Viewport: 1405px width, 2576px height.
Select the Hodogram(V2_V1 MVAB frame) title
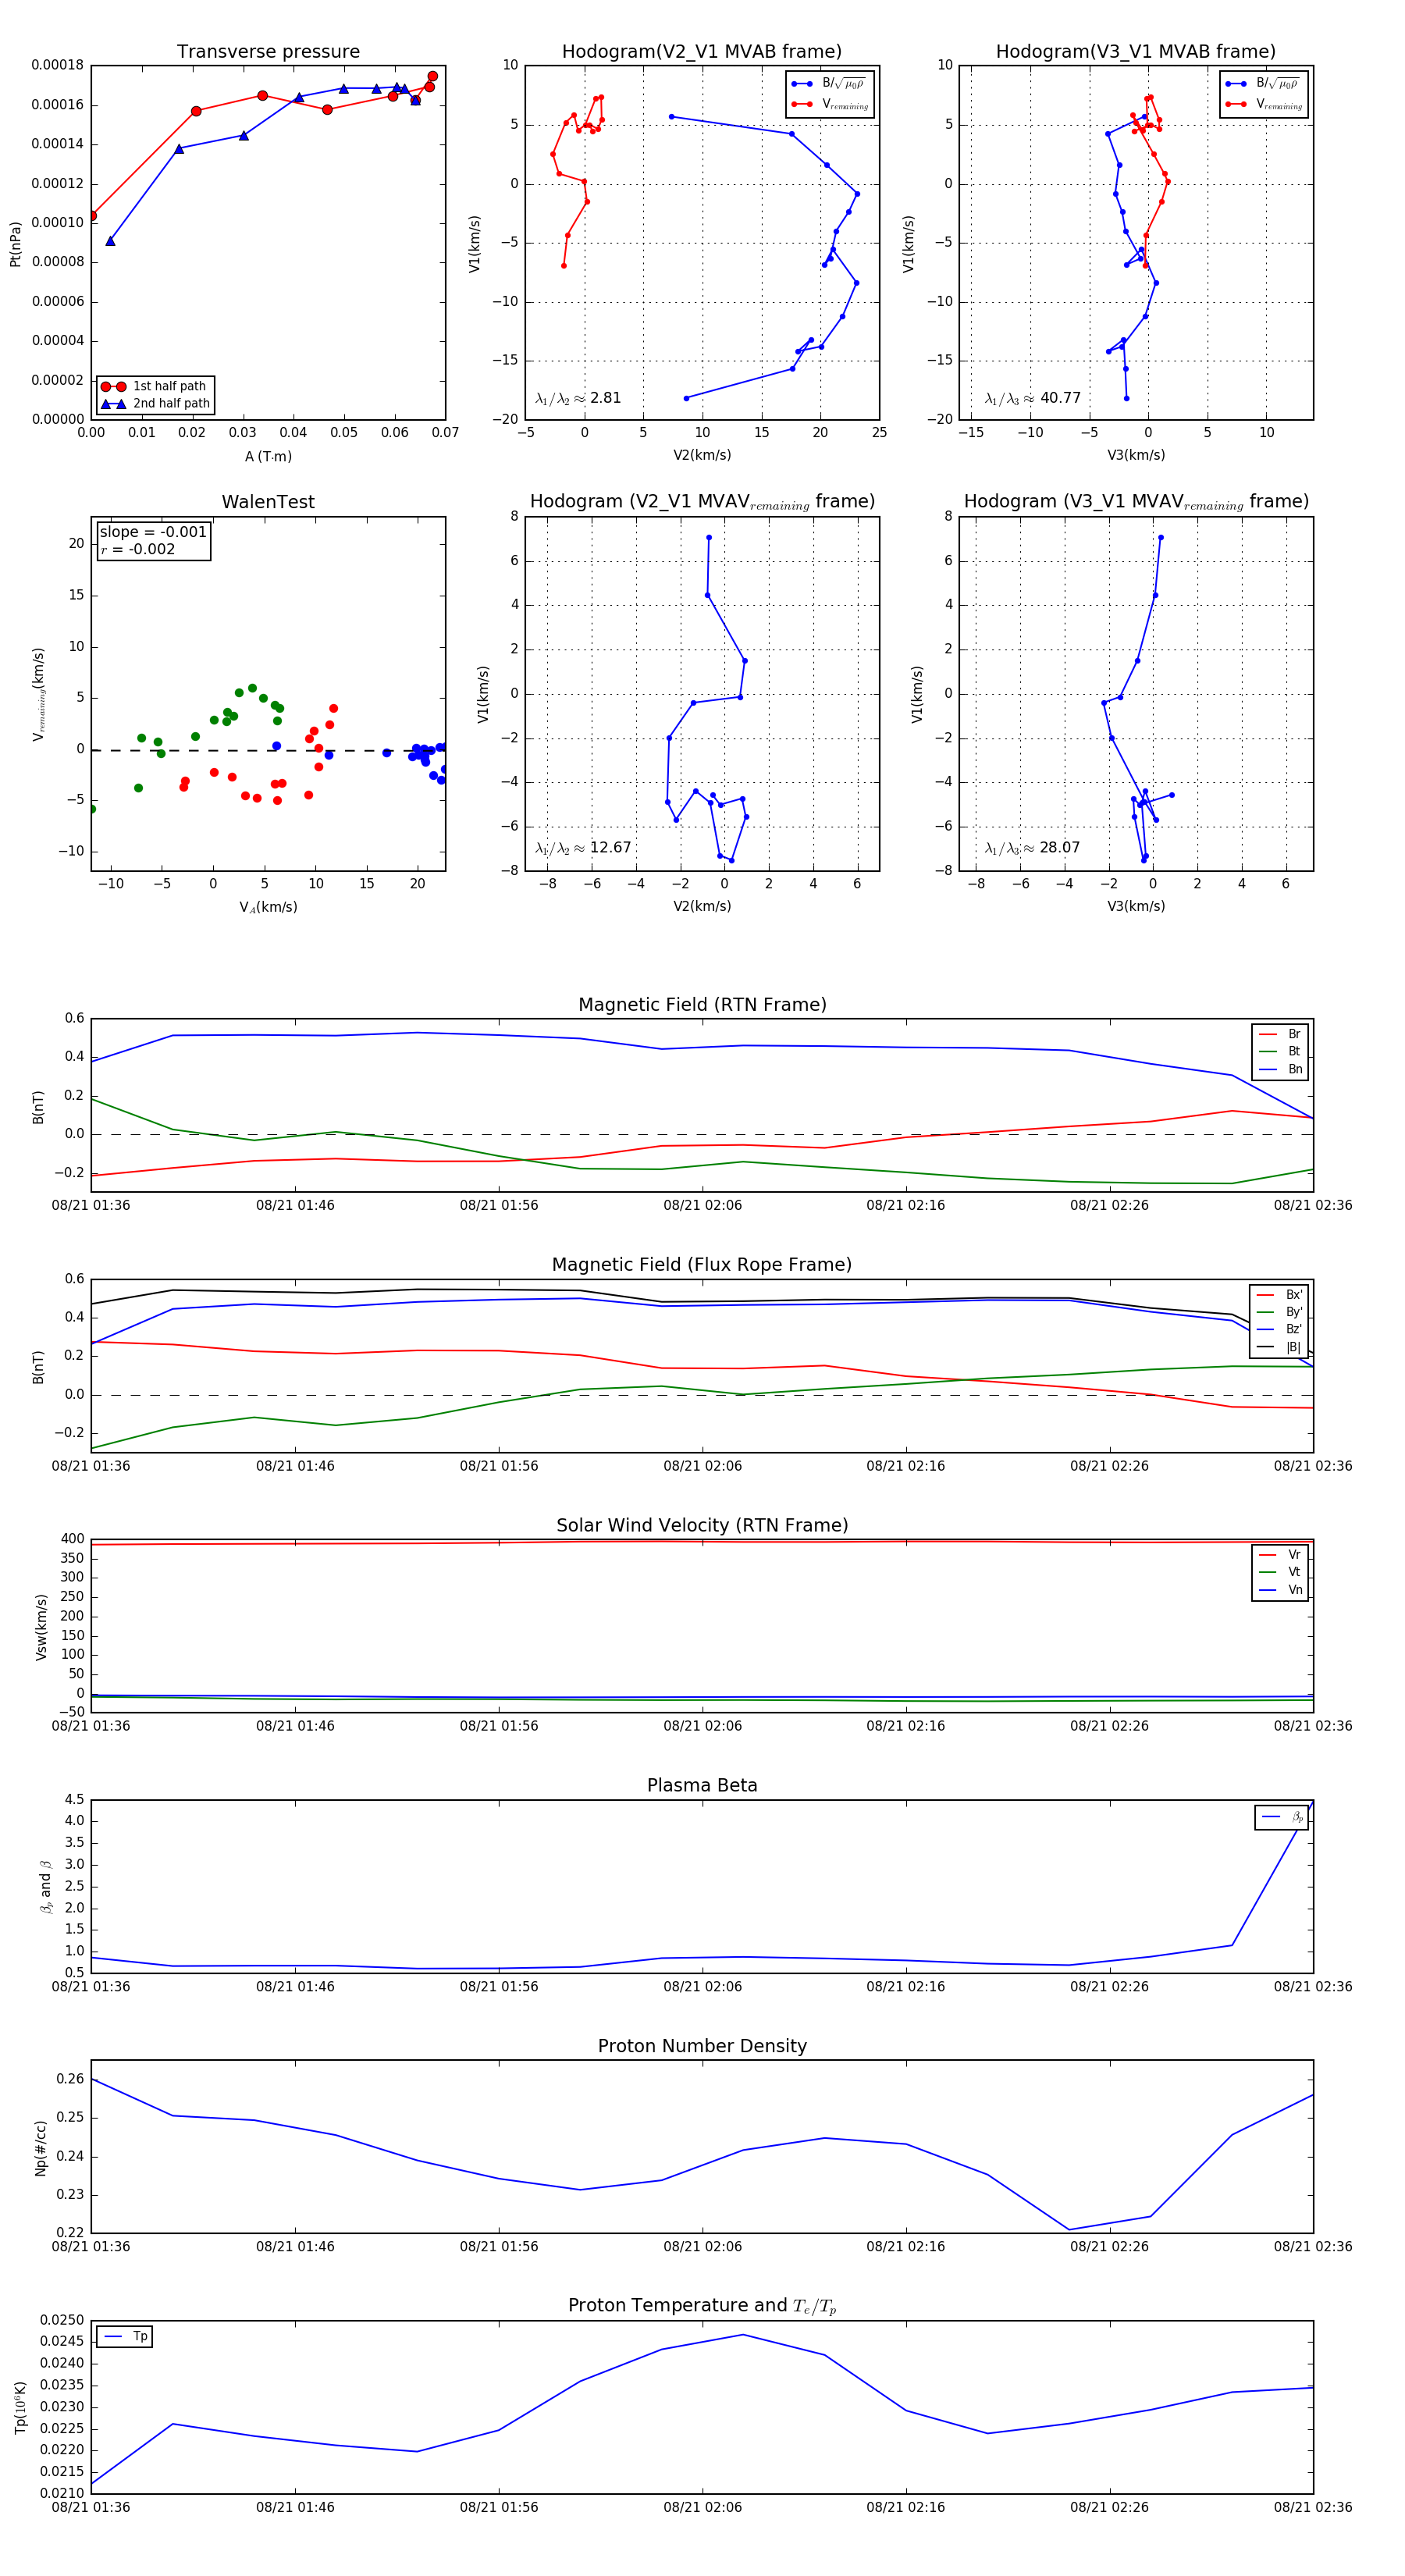pyautogui.click(x=702, y=52)
